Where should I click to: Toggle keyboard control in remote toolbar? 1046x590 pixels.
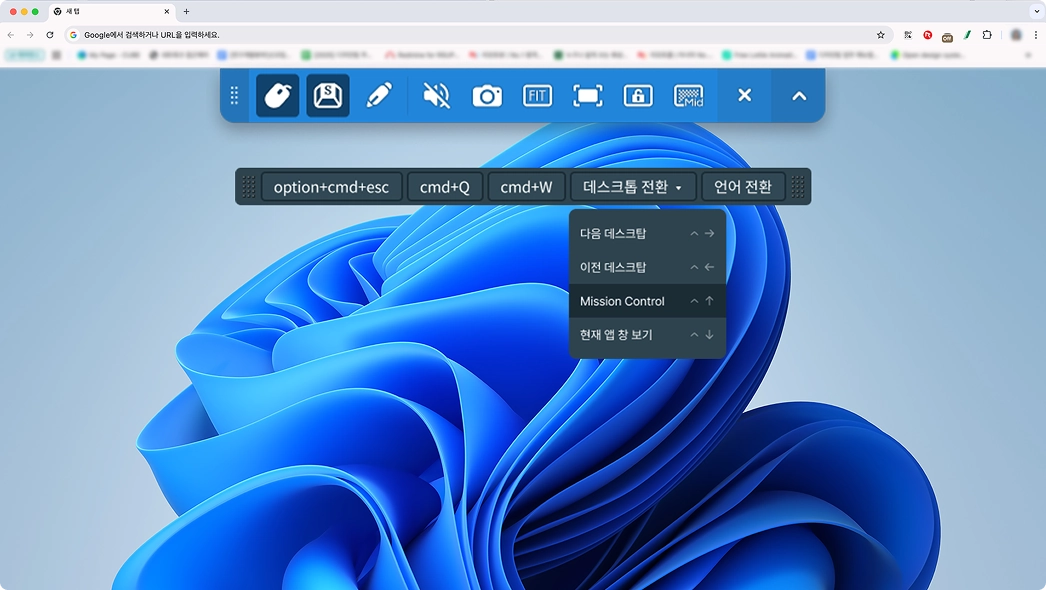[328, 96]
